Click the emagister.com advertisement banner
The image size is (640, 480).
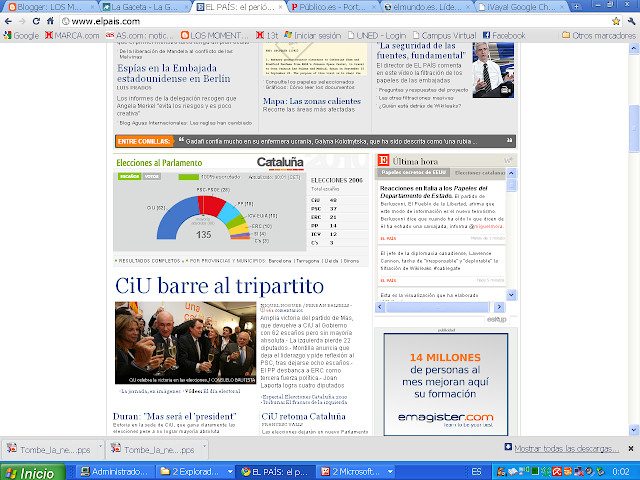(x=446, y=384)
